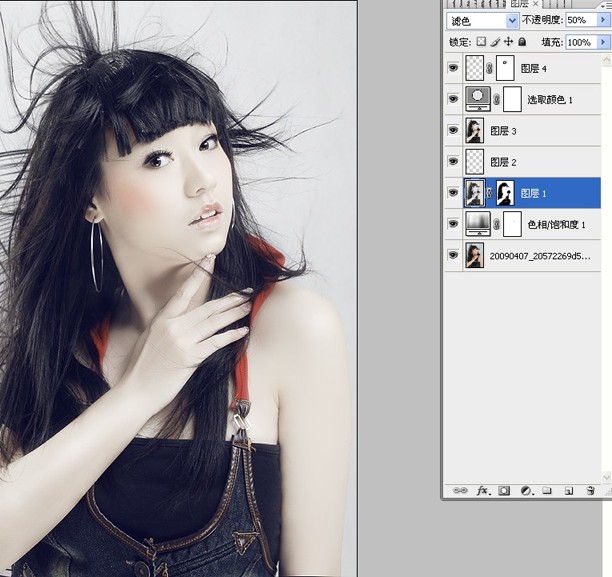Click the 20090407 background layer thumbnail
This screenshot has height=577, width=612.
pyautogui.click(x=475, y=255)
